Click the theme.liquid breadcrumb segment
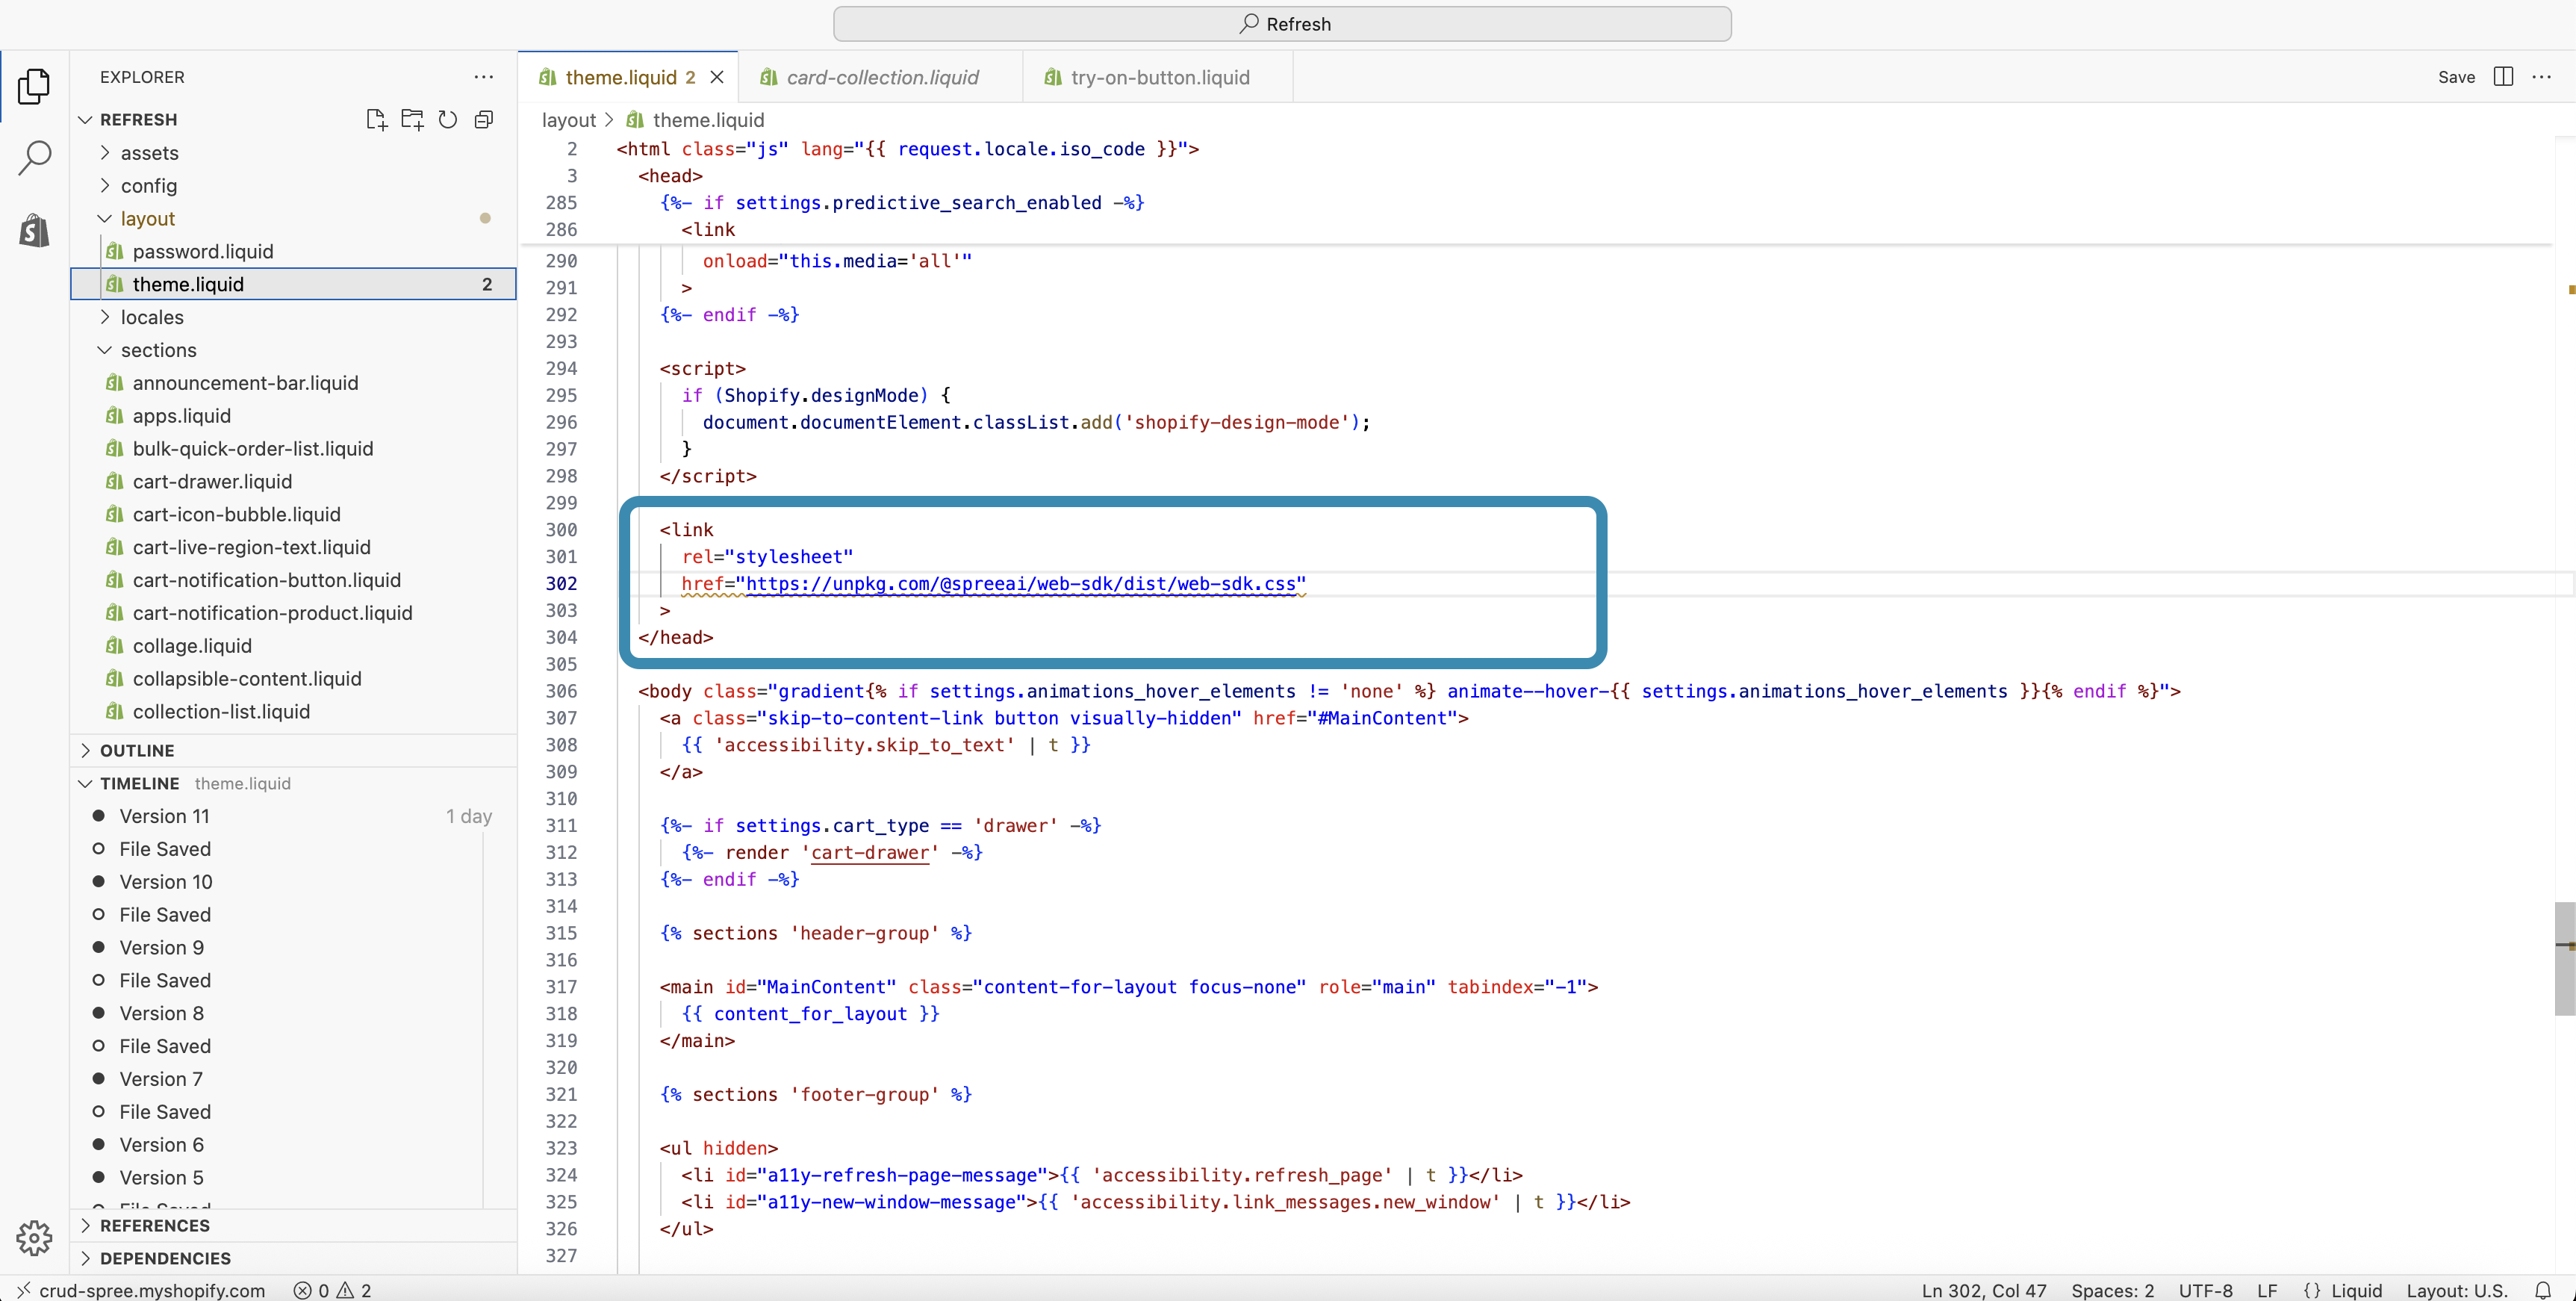This screenshot has width=2576, height=1301. (x=708, y=120)
